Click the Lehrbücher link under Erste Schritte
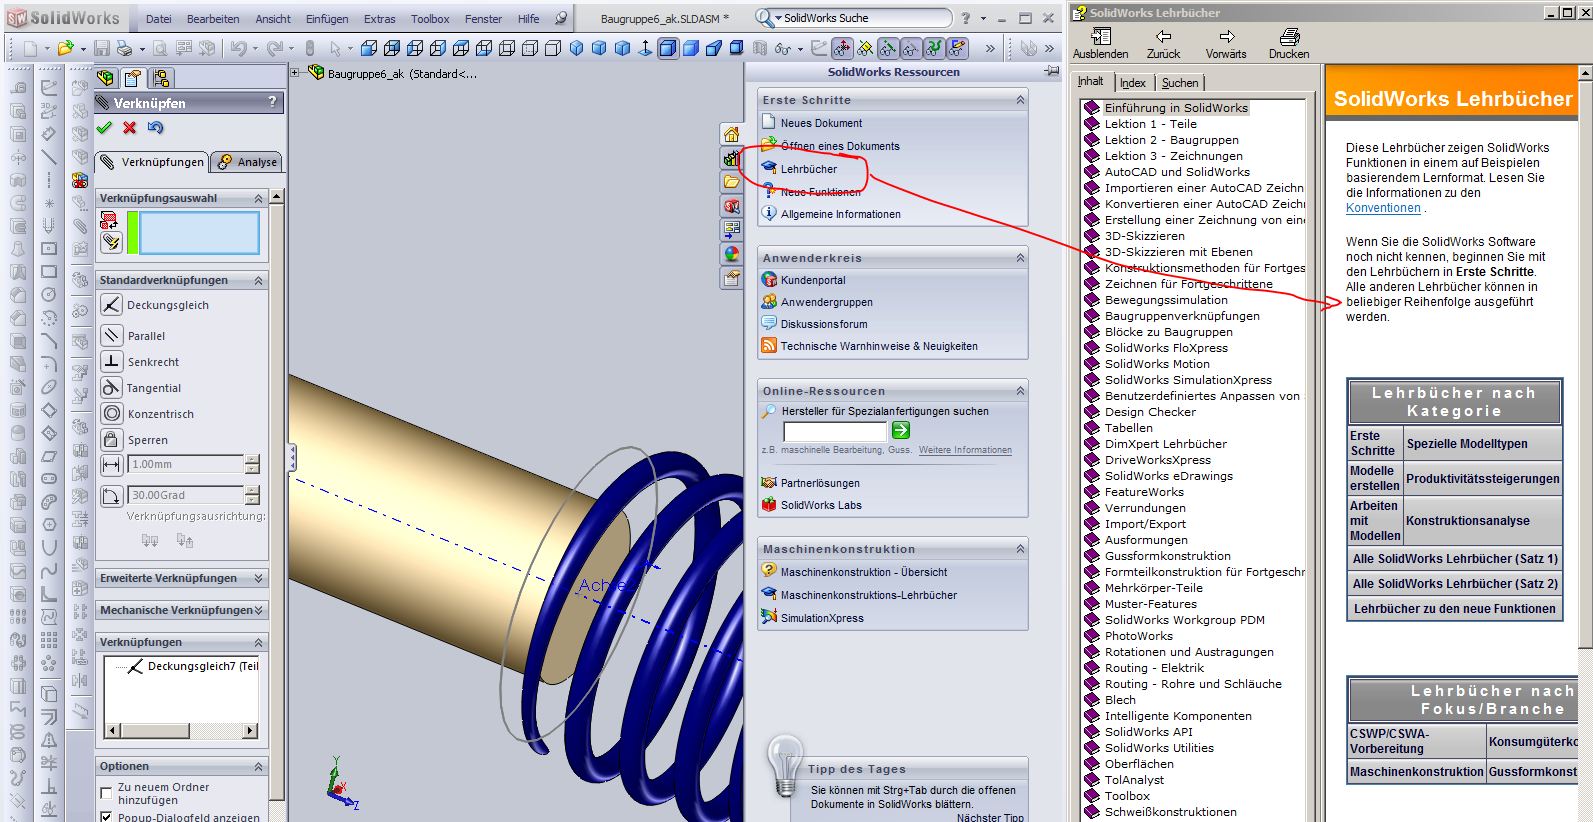 809,169
